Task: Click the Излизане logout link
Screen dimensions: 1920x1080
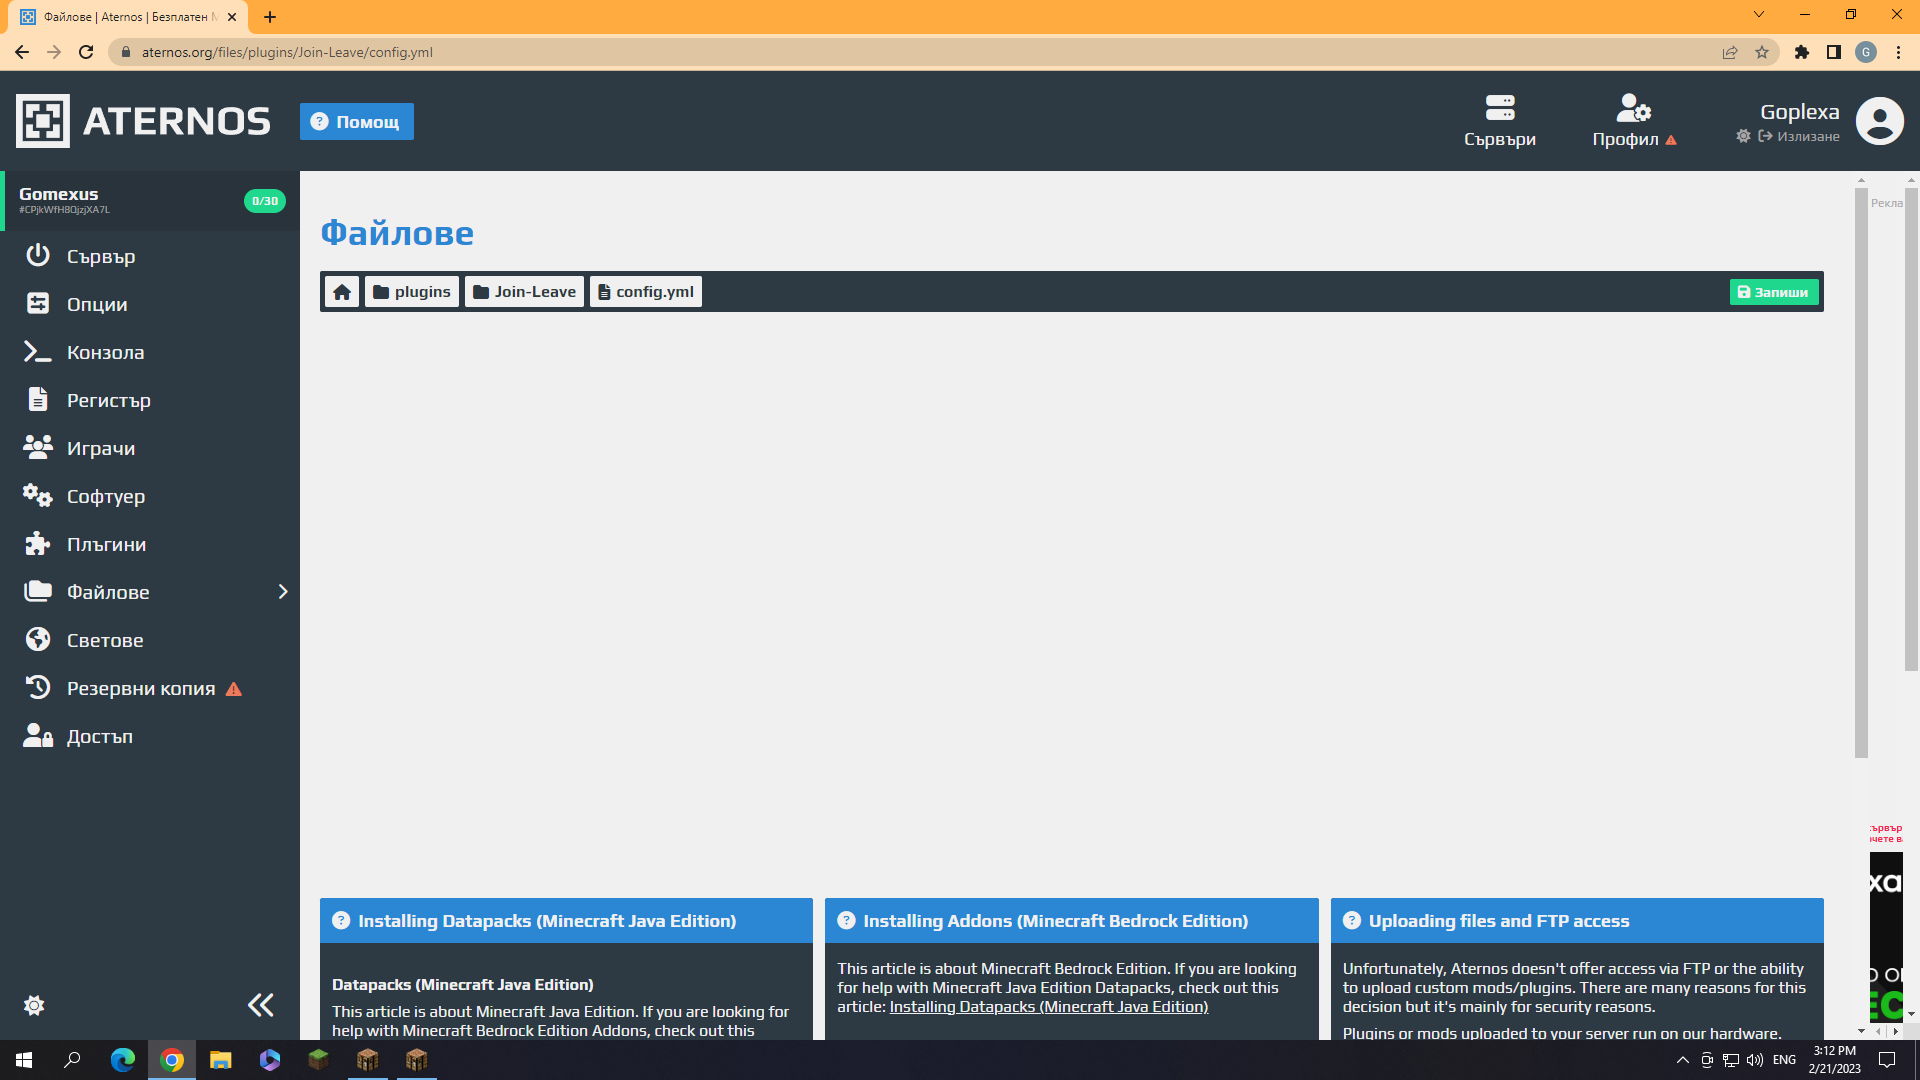Action: (x=1799, y=137)
